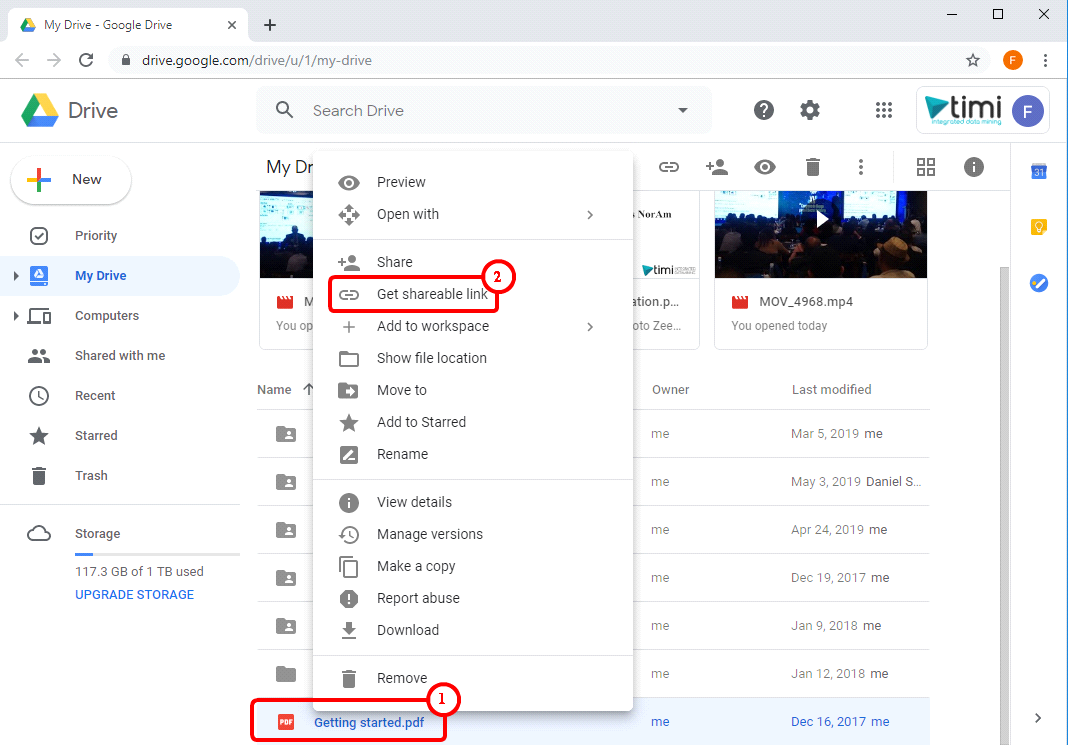Screen dimensions: 1068x745
Task: Click the get link icon in toolbar
Action: pyautogui.click(x=669, y=167)
